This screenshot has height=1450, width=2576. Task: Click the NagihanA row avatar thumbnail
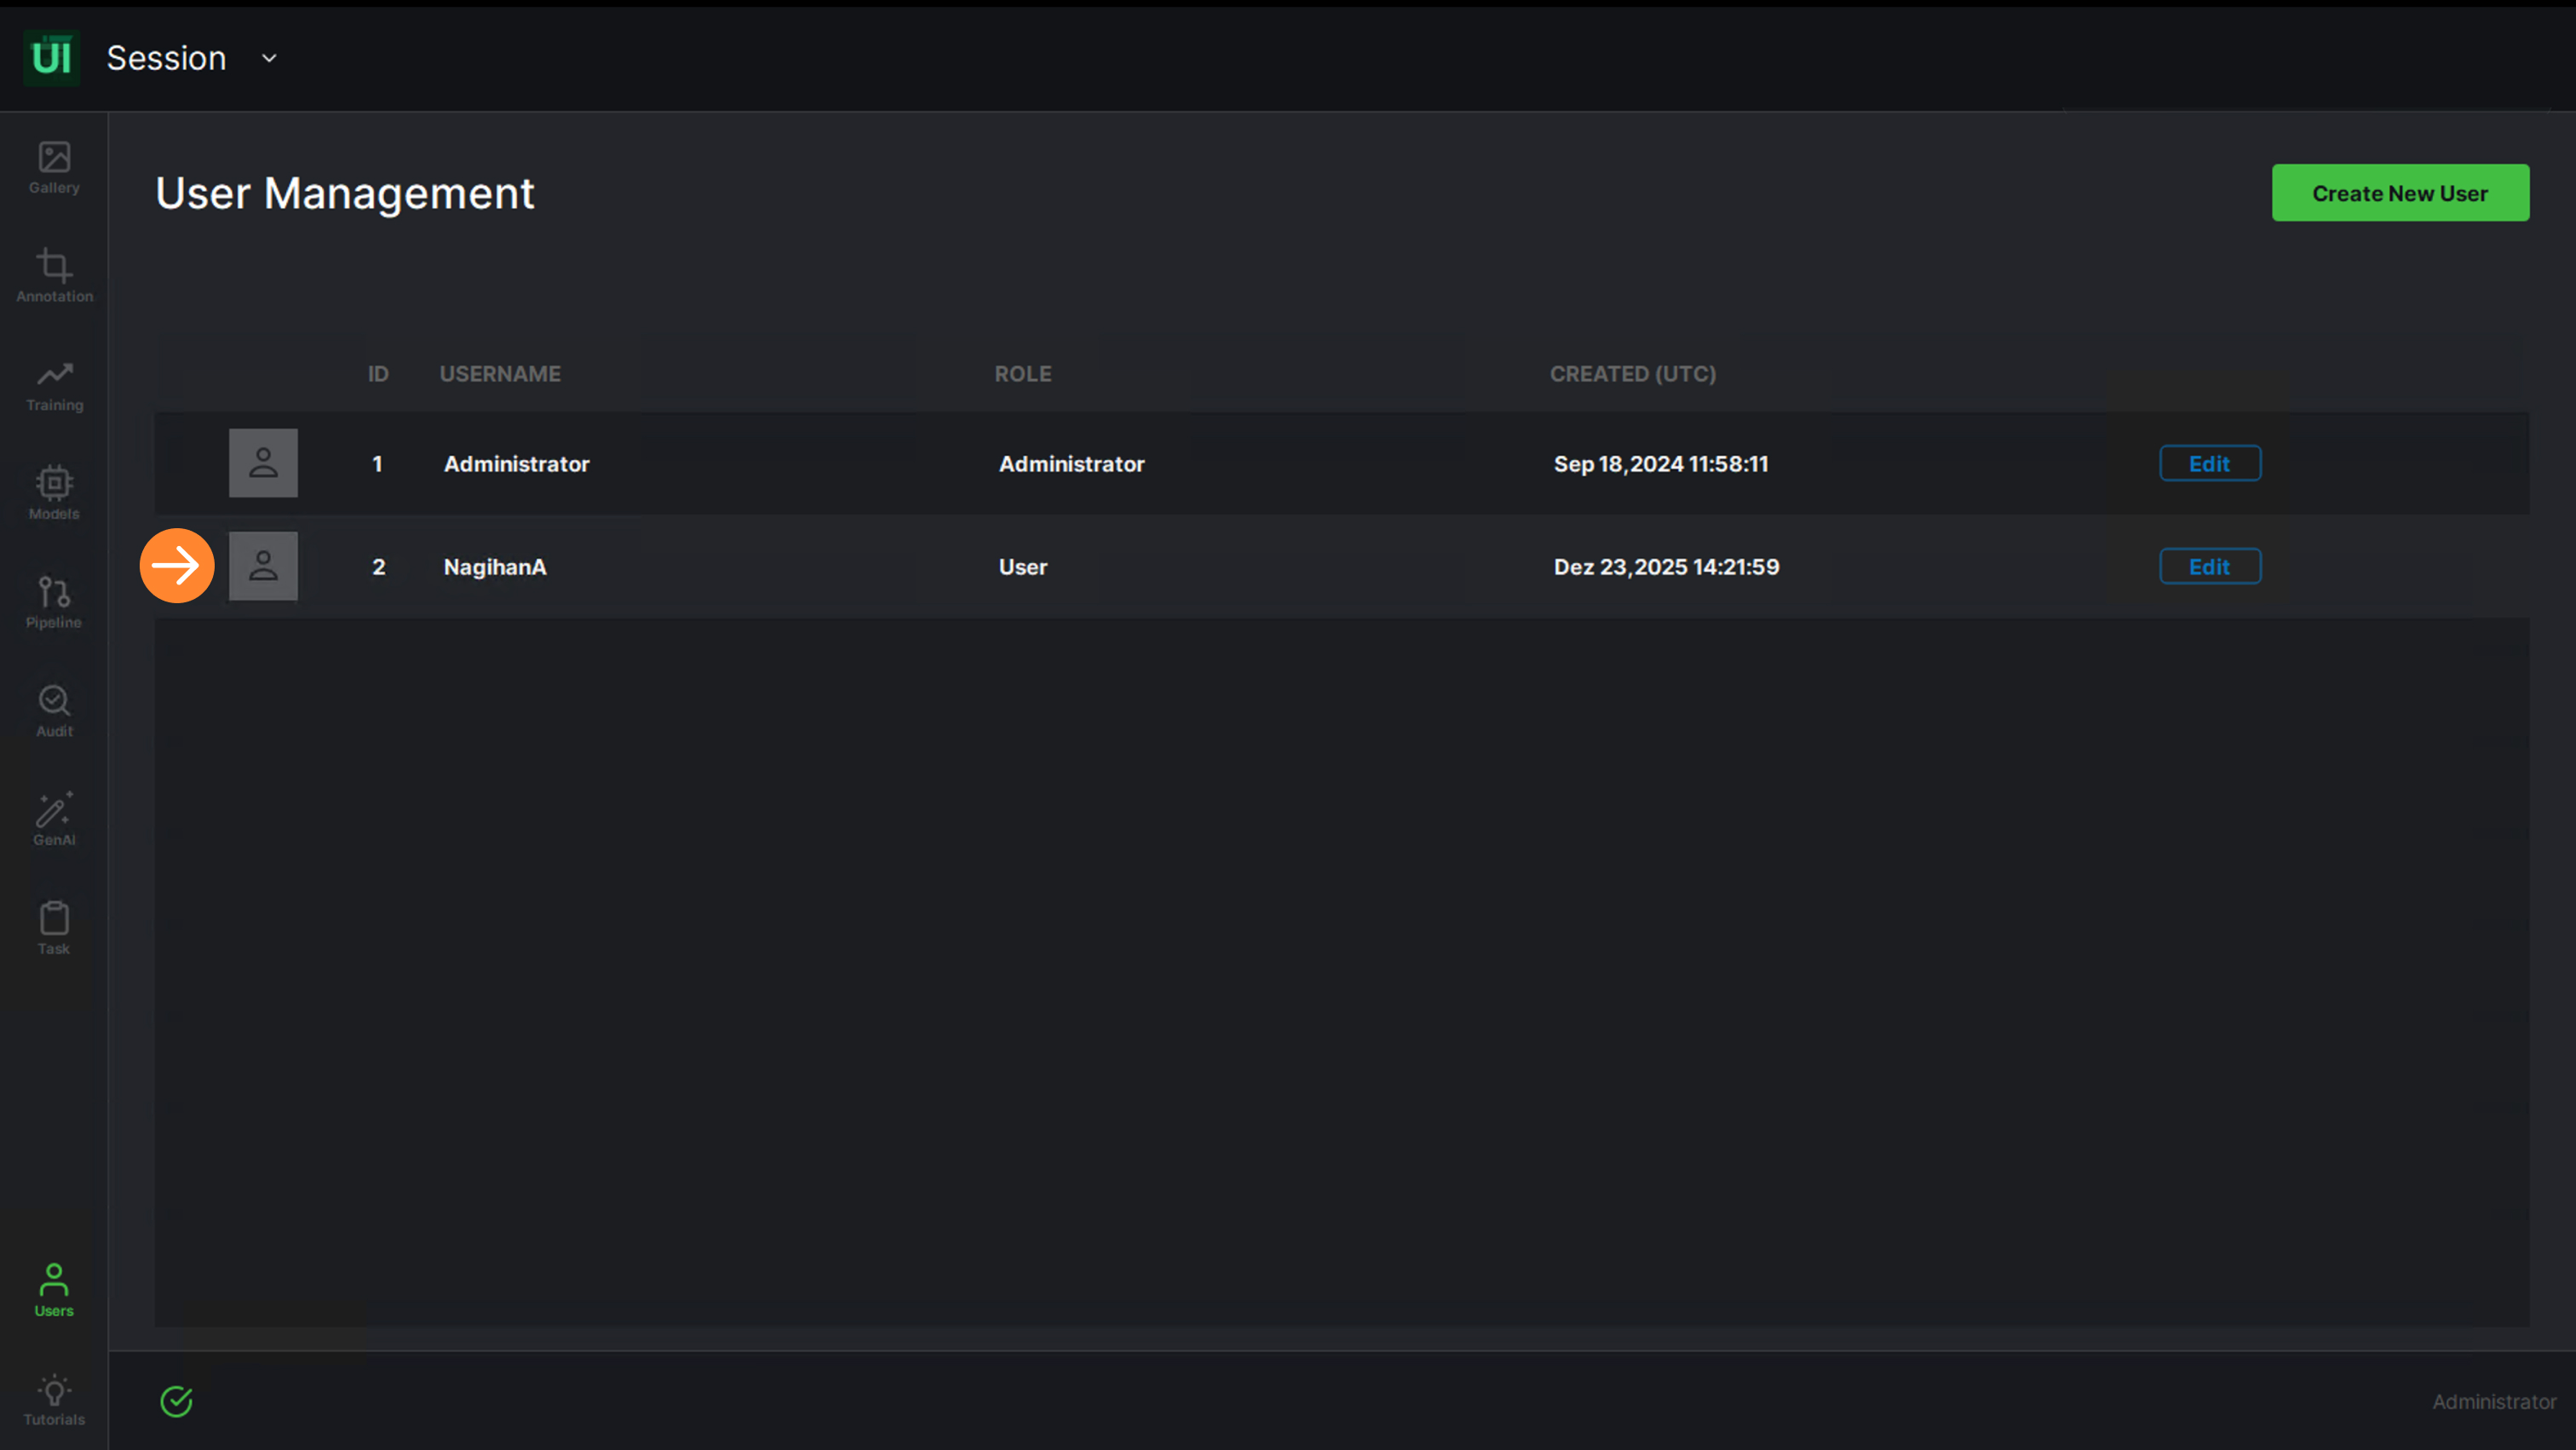263,566
